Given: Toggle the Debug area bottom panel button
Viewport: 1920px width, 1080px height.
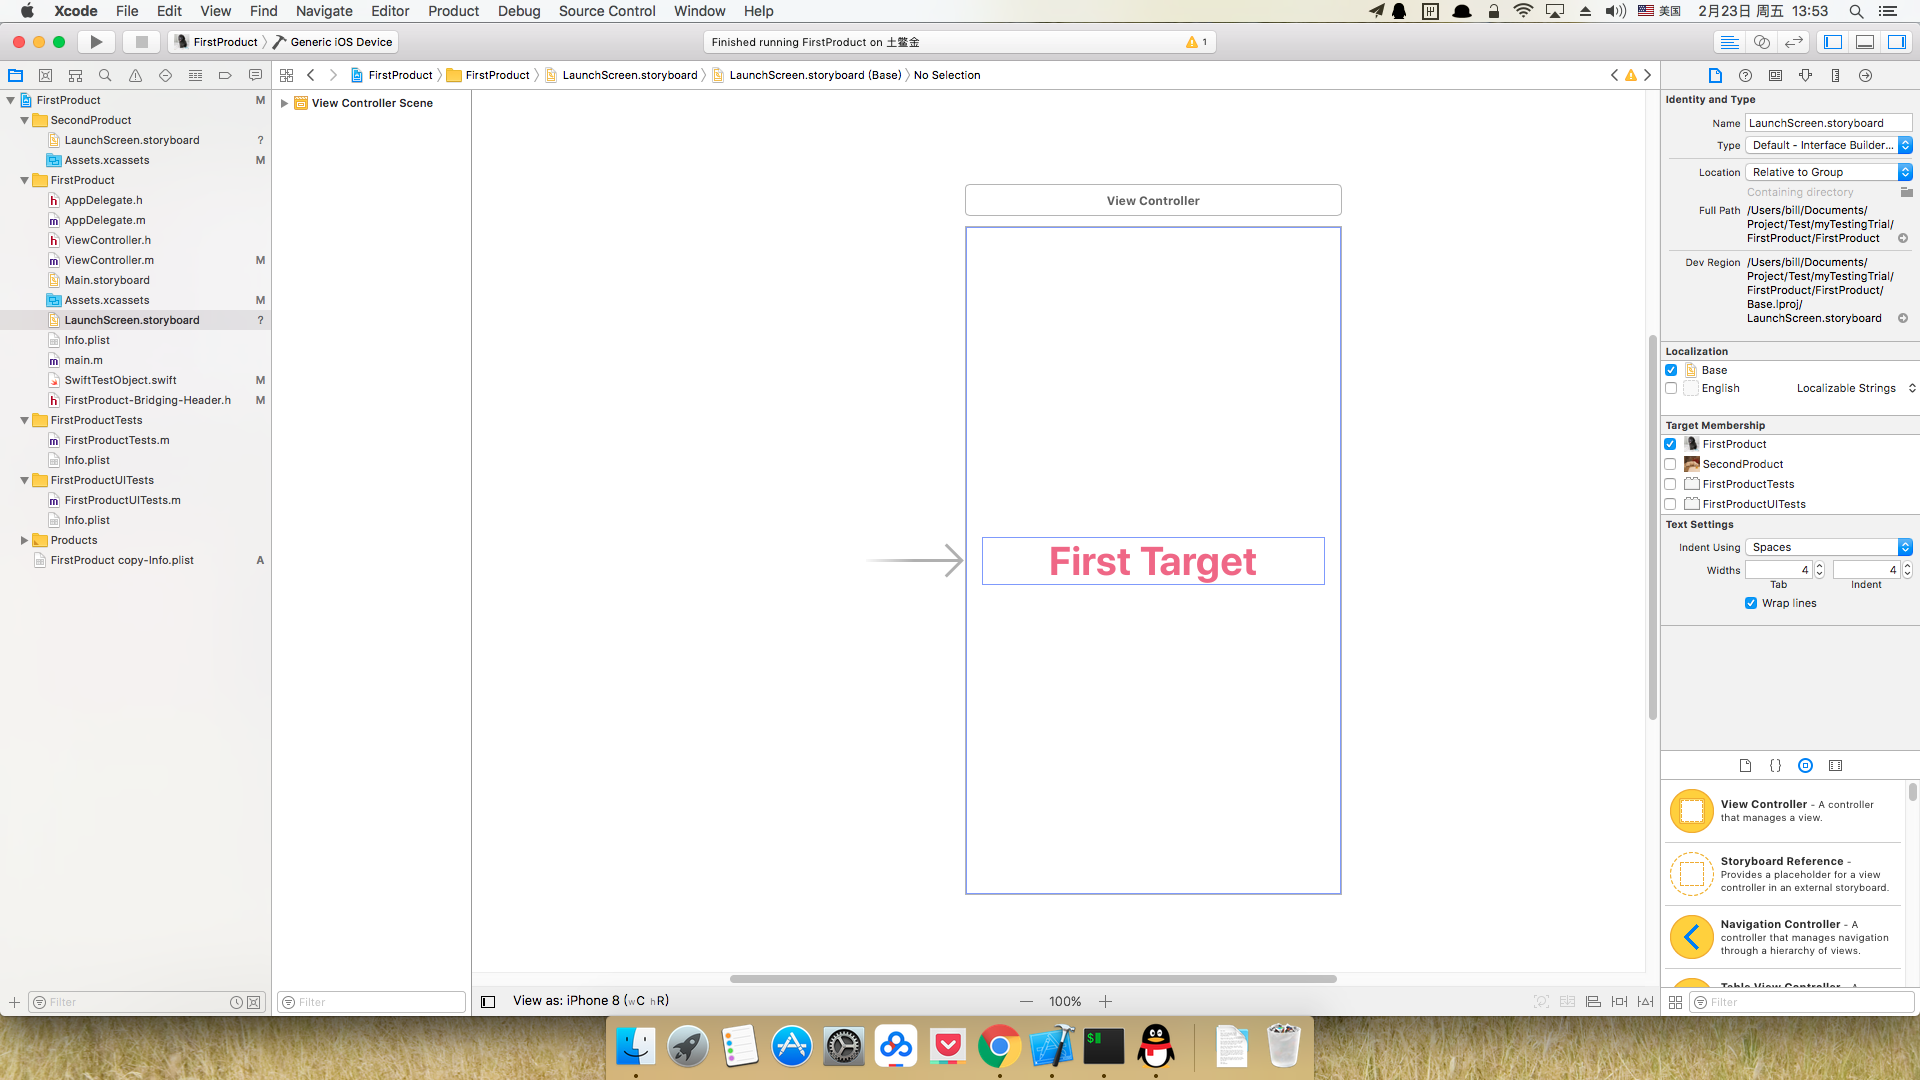Looking at the screenshot, I should click(1865, 42).
